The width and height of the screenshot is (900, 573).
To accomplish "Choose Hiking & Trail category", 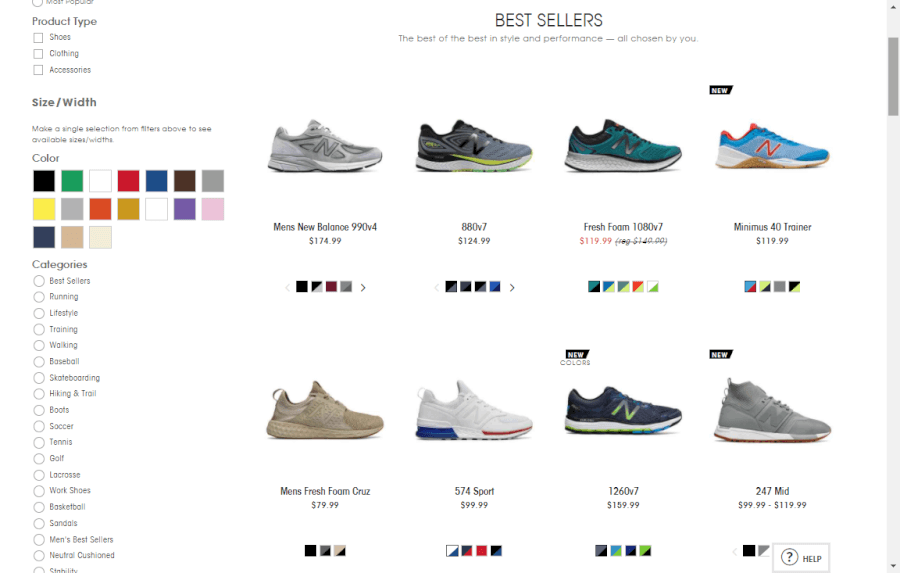I will (x=38, y=394).
